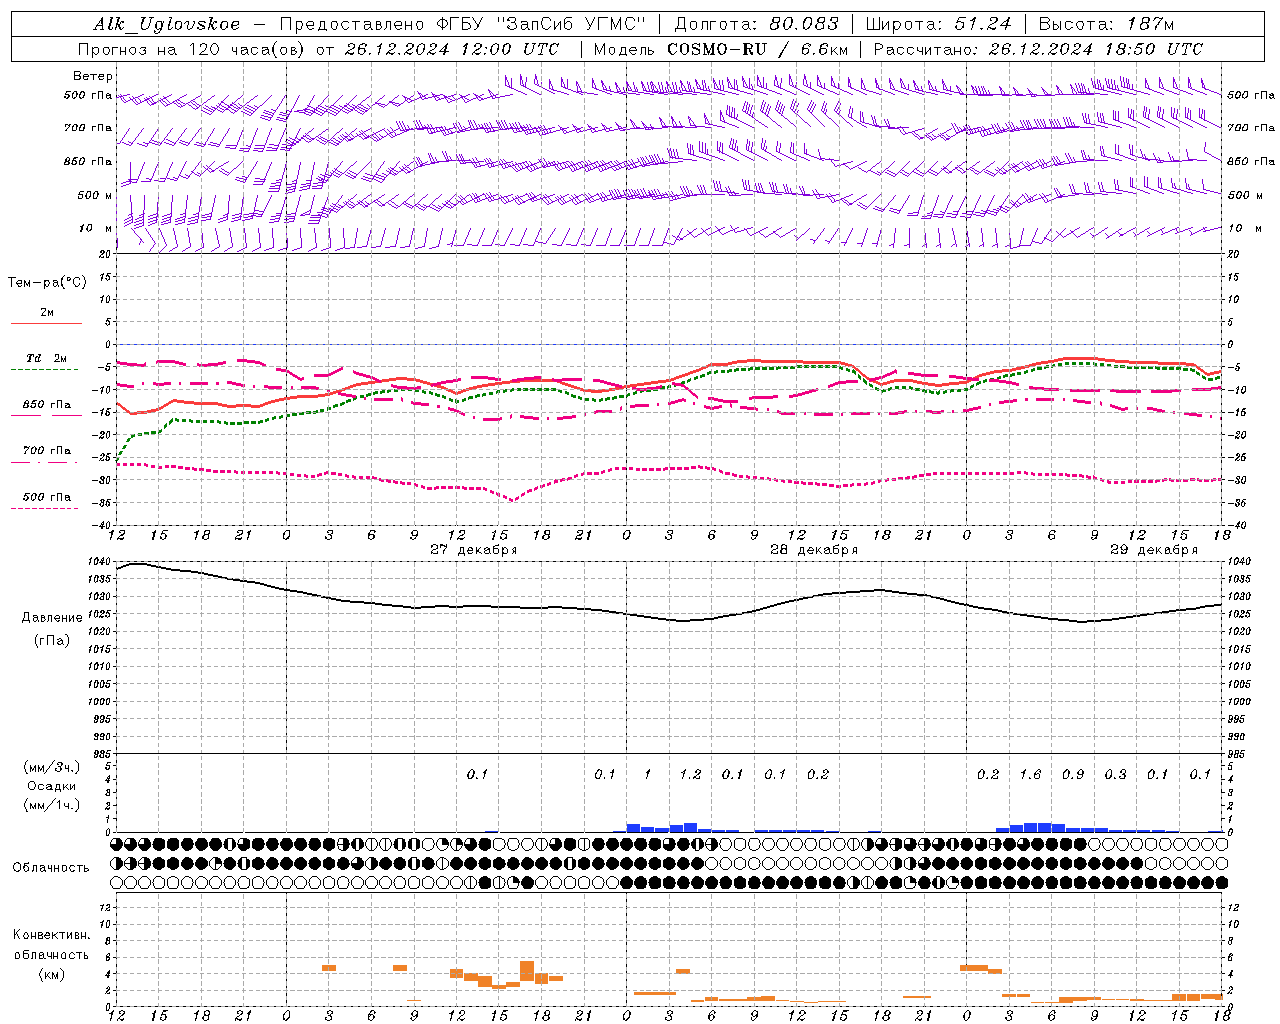Screen dimensions: 1280x1024
Task: Click the Конвективн. panel label
Action: 51,935
